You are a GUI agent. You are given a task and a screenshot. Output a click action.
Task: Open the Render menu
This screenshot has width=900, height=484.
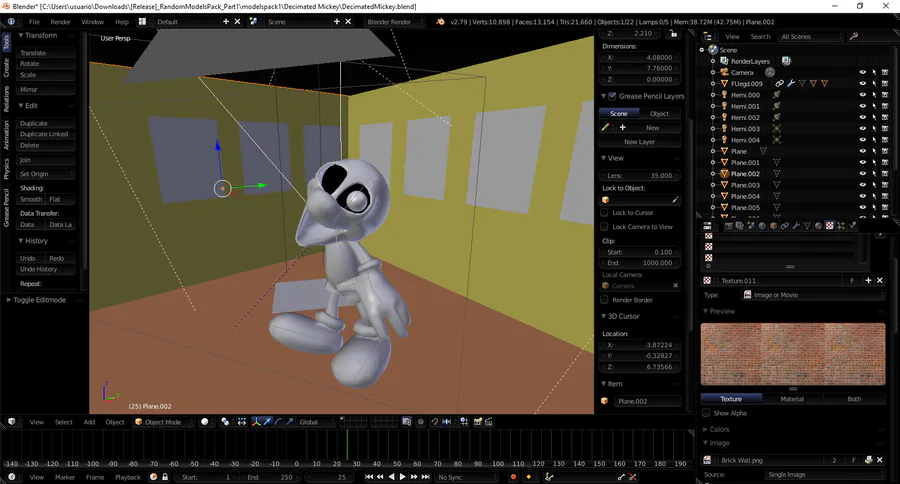tap(60, 22)
